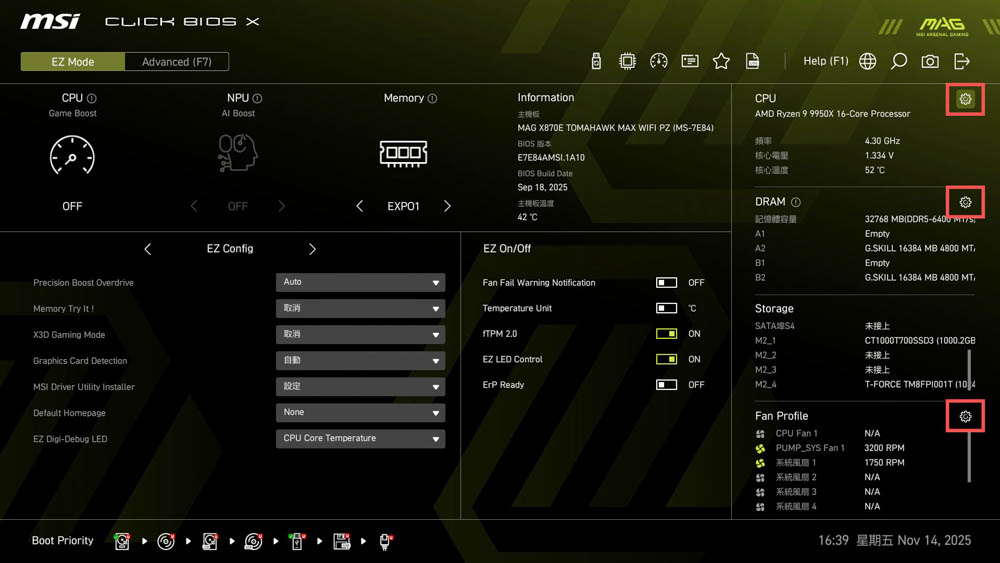Open the Default Homepage dropdown
Viewport: 1000px width, 563px height.
(x=360, y=412)
